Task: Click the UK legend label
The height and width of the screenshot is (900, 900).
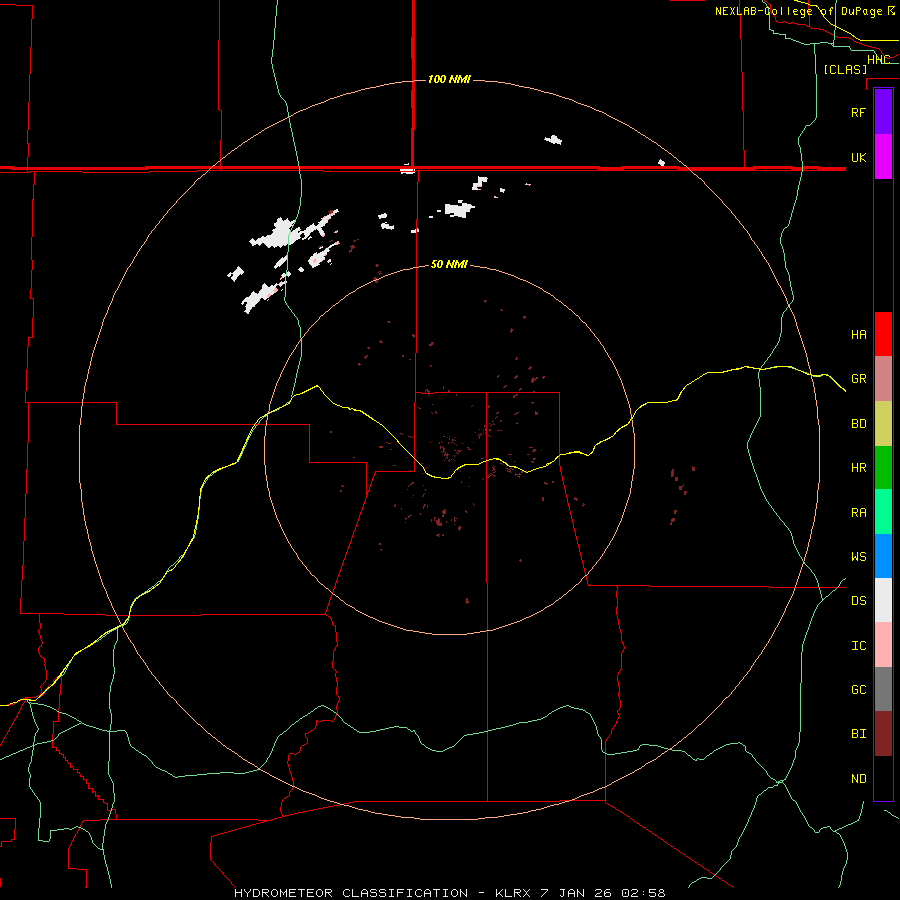Action: tap(858, 158)
